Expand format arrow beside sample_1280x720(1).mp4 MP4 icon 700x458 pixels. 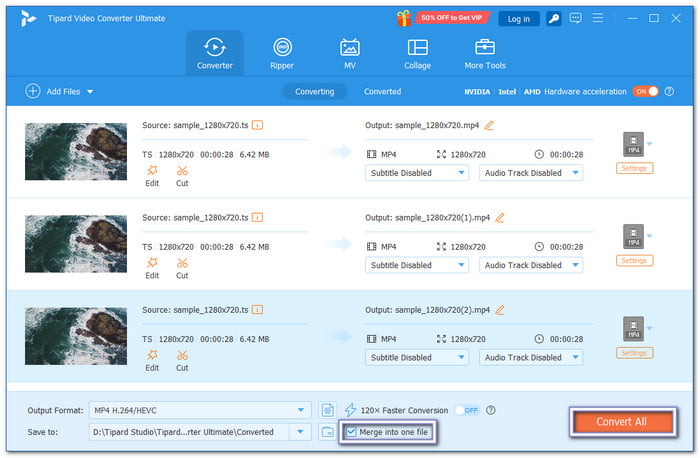(650, 236)
